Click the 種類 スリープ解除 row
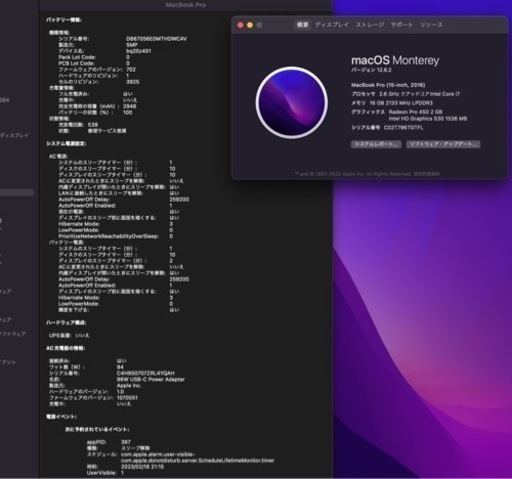Image resolution: width=512 pixels, height=479 pixels. pos(118,448)
